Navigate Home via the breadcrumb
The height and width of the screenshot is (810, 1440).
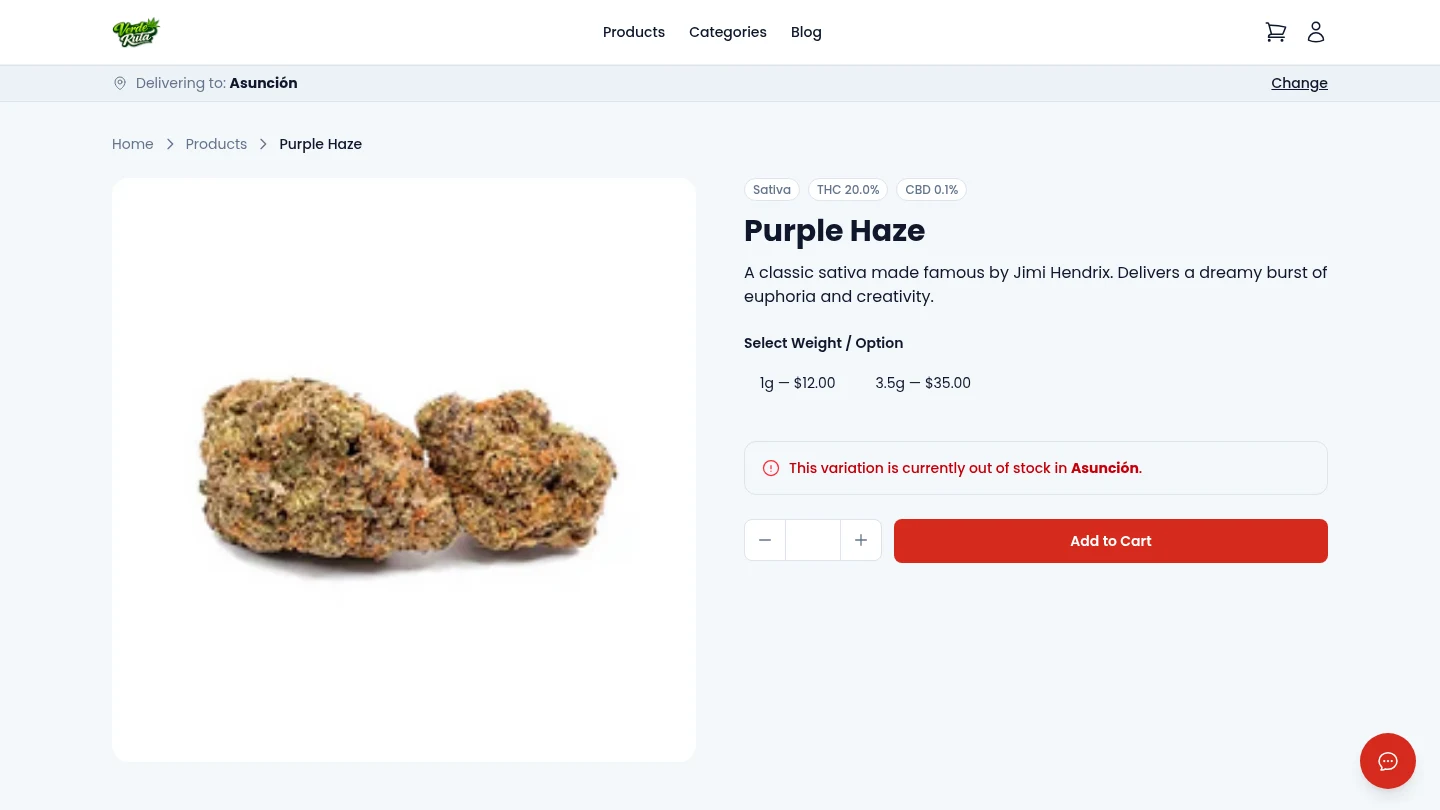(x=133, y=144)
